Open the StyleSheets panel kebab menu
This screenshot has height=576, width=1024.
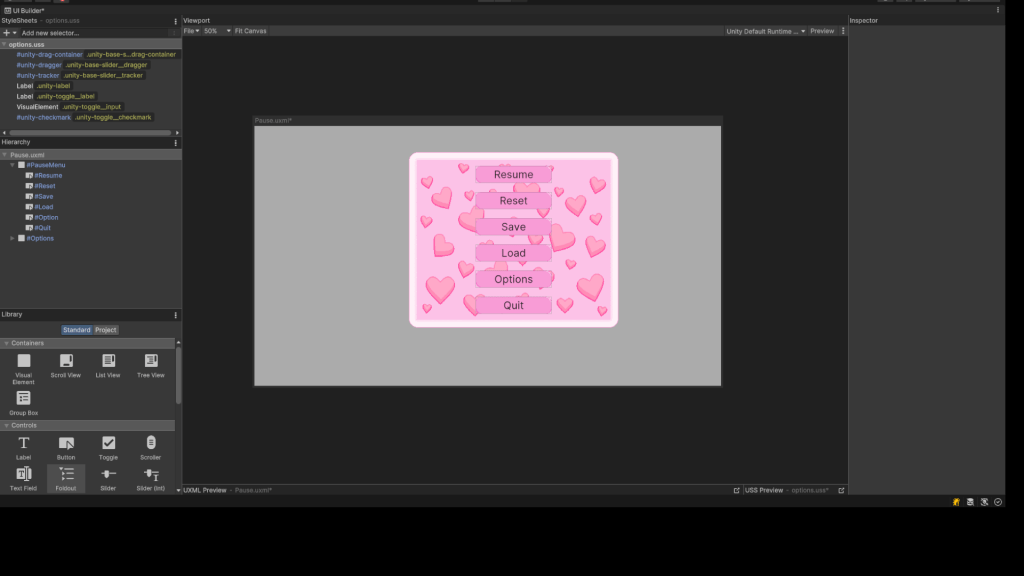(x=176, y=20)
